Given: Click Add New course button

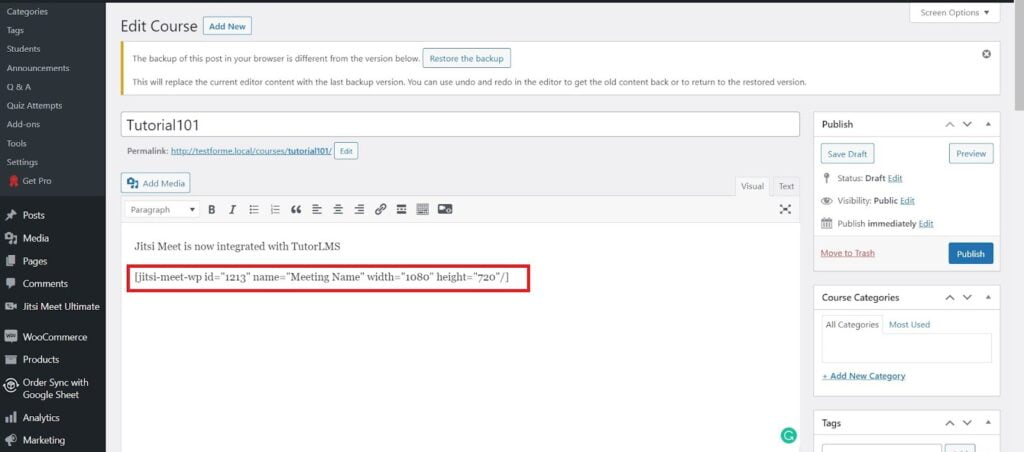Looking at the screenshot, I should click(227, 26).
